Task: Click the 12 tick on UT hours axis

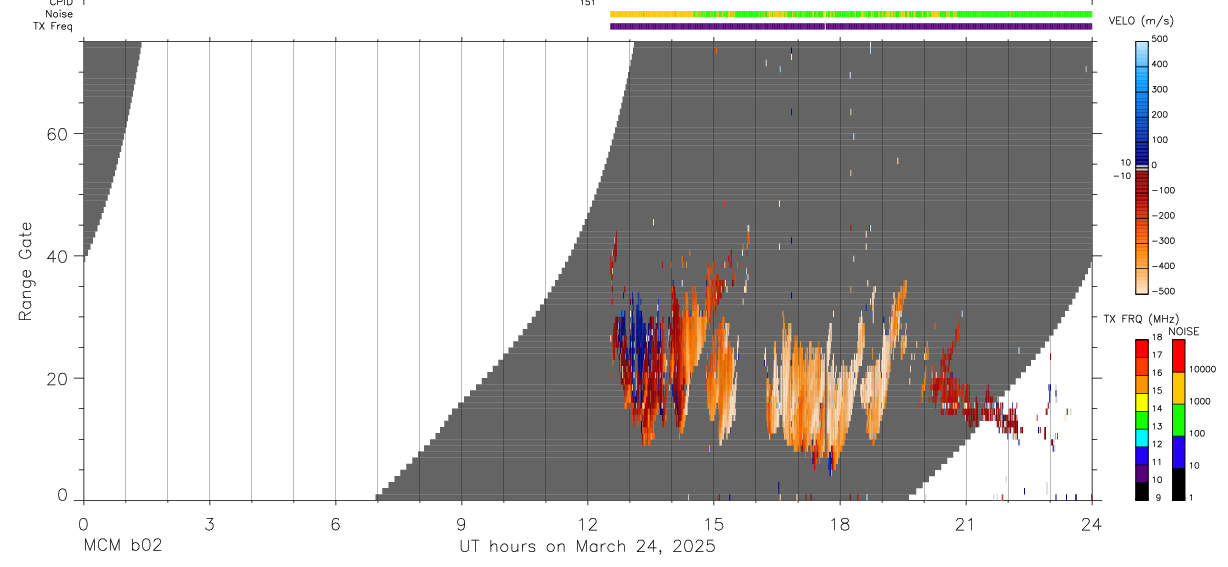Action: [587, 523]
